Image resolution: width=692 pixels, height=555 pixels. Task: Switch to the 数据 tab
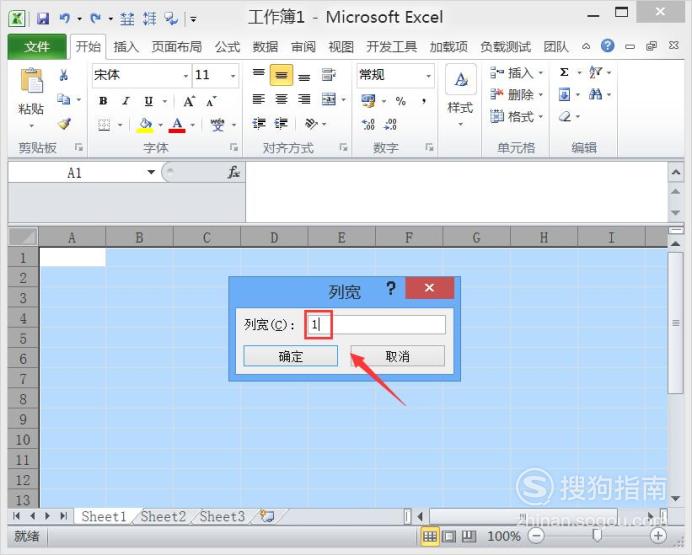(265, 46)
